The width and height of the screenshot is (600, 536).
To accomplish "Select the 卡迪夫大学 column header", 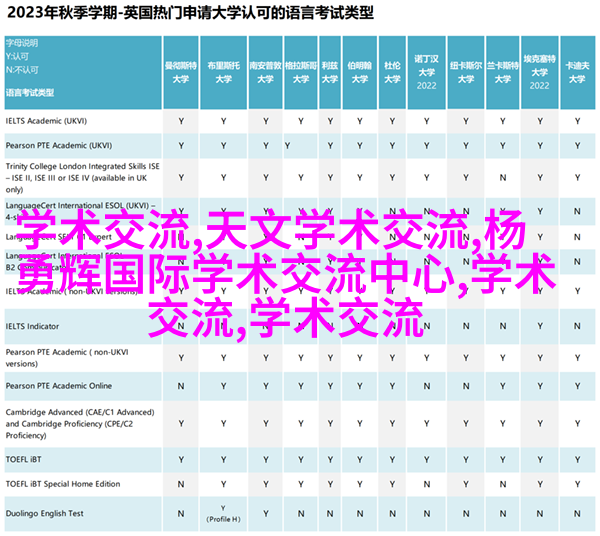I will click(577, 72).
